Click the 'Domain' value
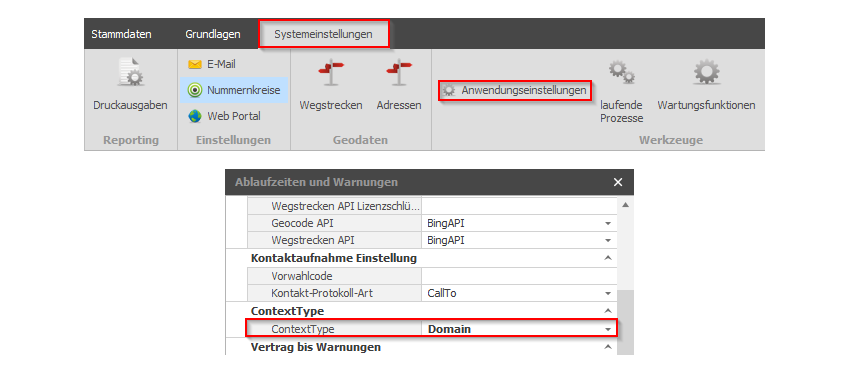The width and height of the screenshot is (850, 385). (x=449, y=329)
